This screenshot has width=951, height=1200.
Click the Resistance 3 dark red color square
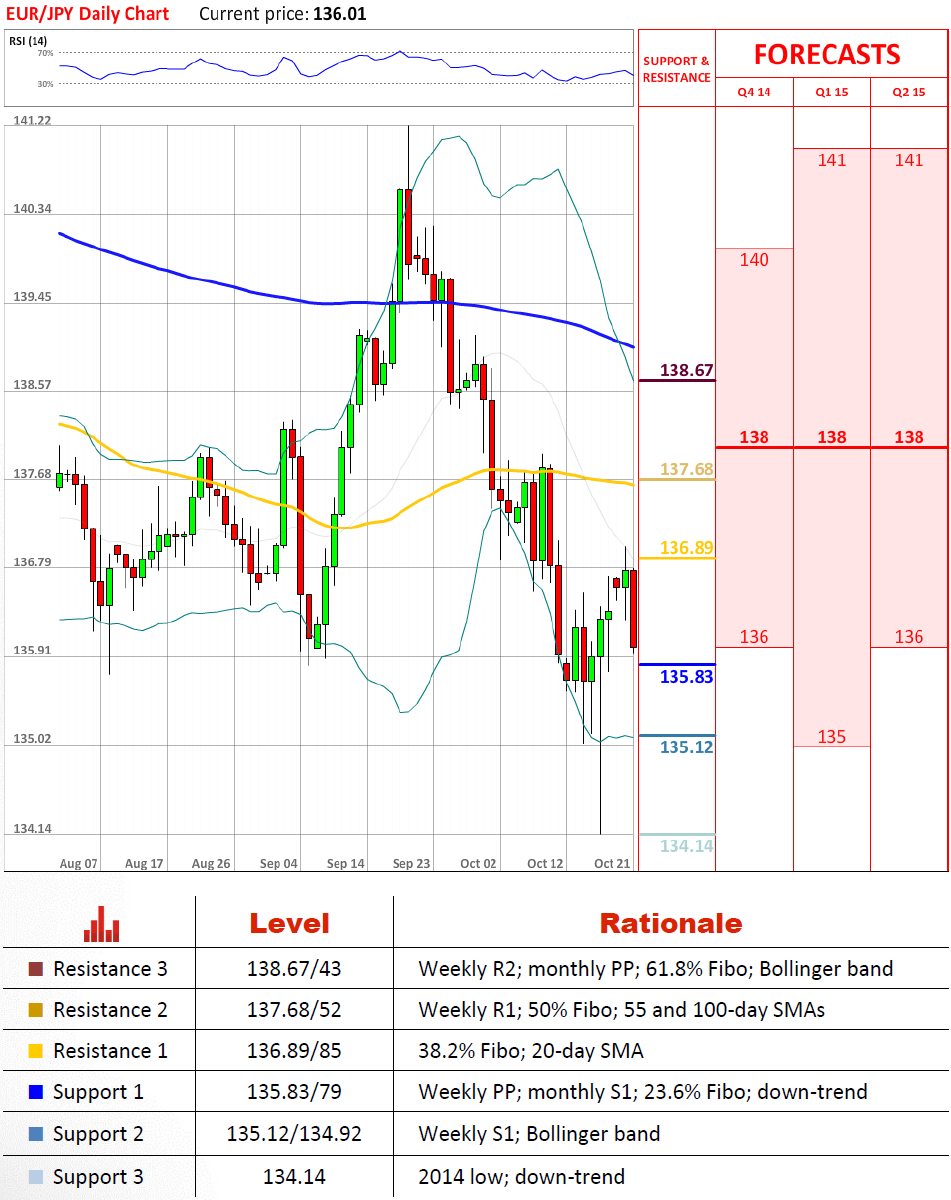(35, 969)
